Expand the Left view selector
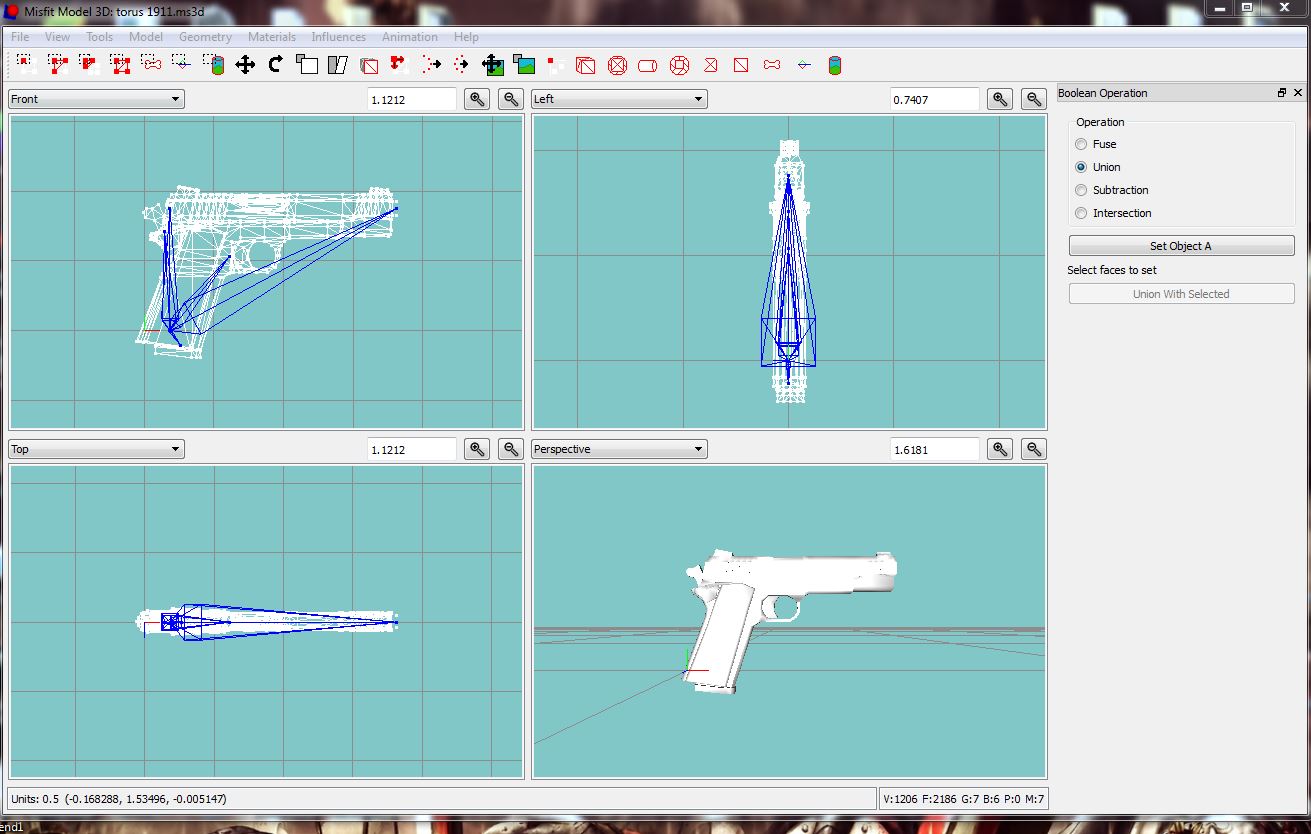The width and height of the screenshot is (1311, 834). [x=619, y=99]
